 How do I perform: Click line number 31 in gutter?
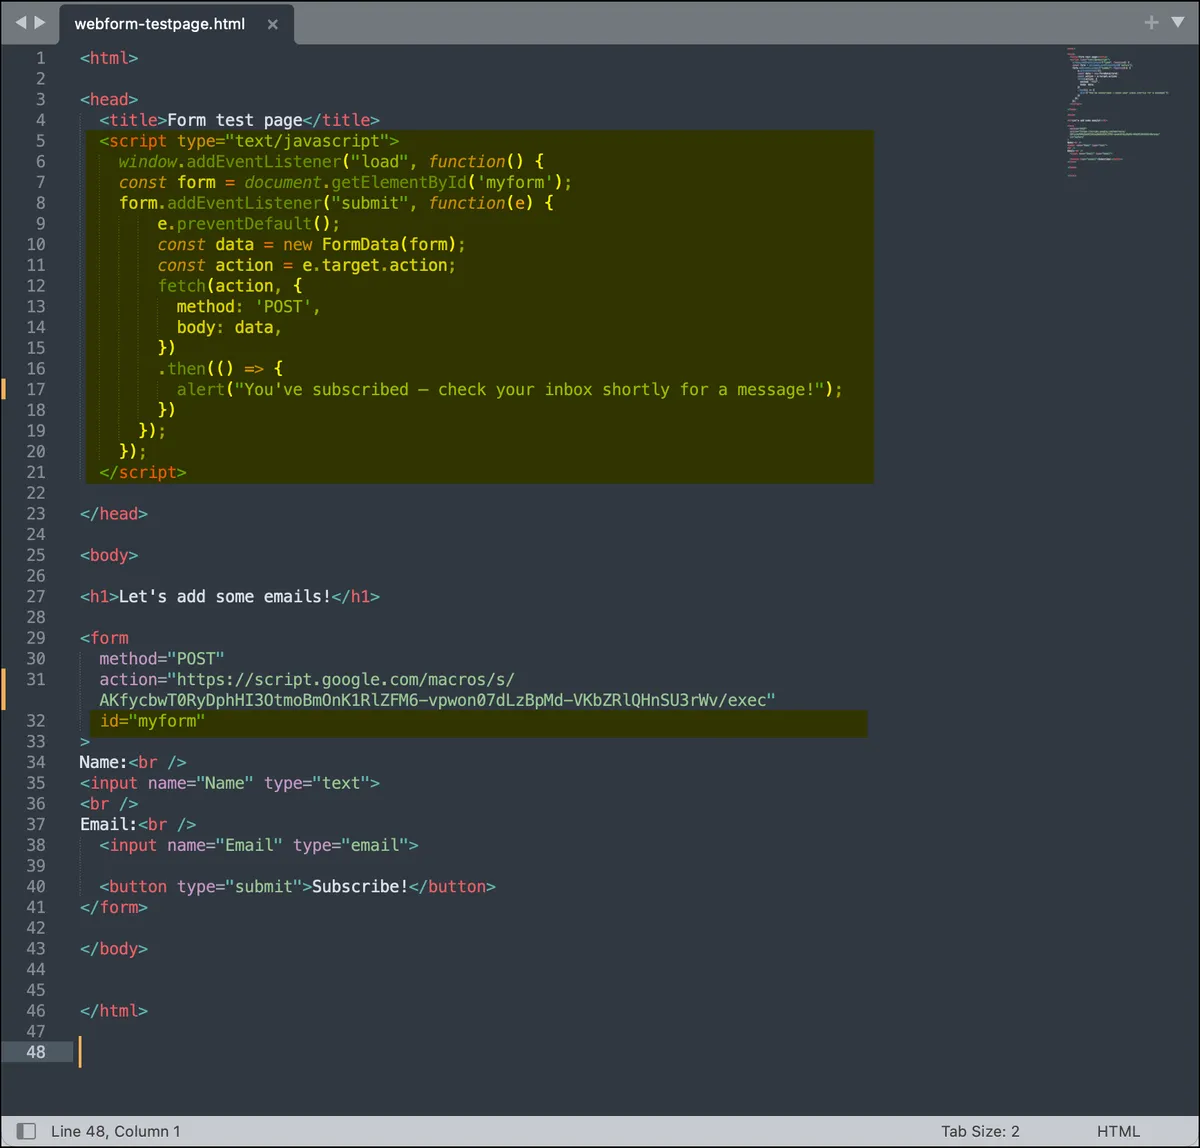pyautogui.click(x=36, y=679)
